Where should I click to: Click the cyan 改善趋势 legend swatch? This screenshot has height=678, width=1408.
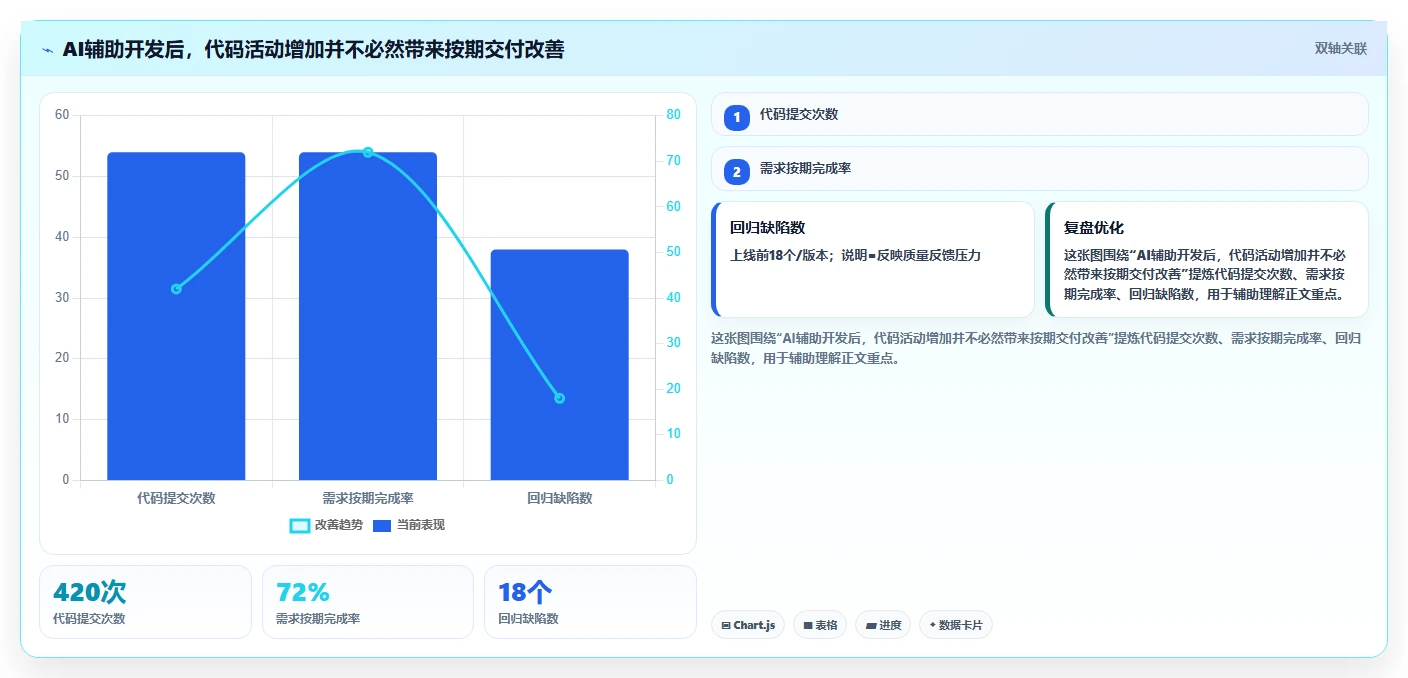(299, 525)
